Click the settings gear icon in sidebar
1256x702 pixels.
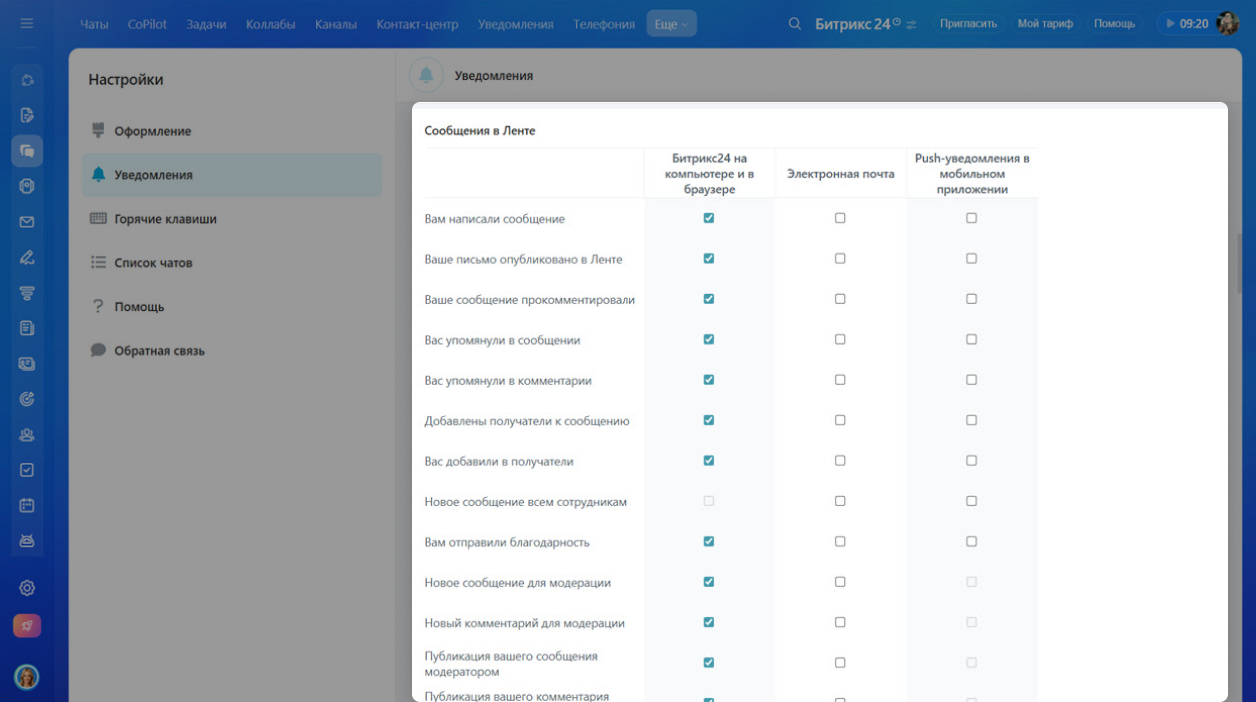[x=27, y=588]
